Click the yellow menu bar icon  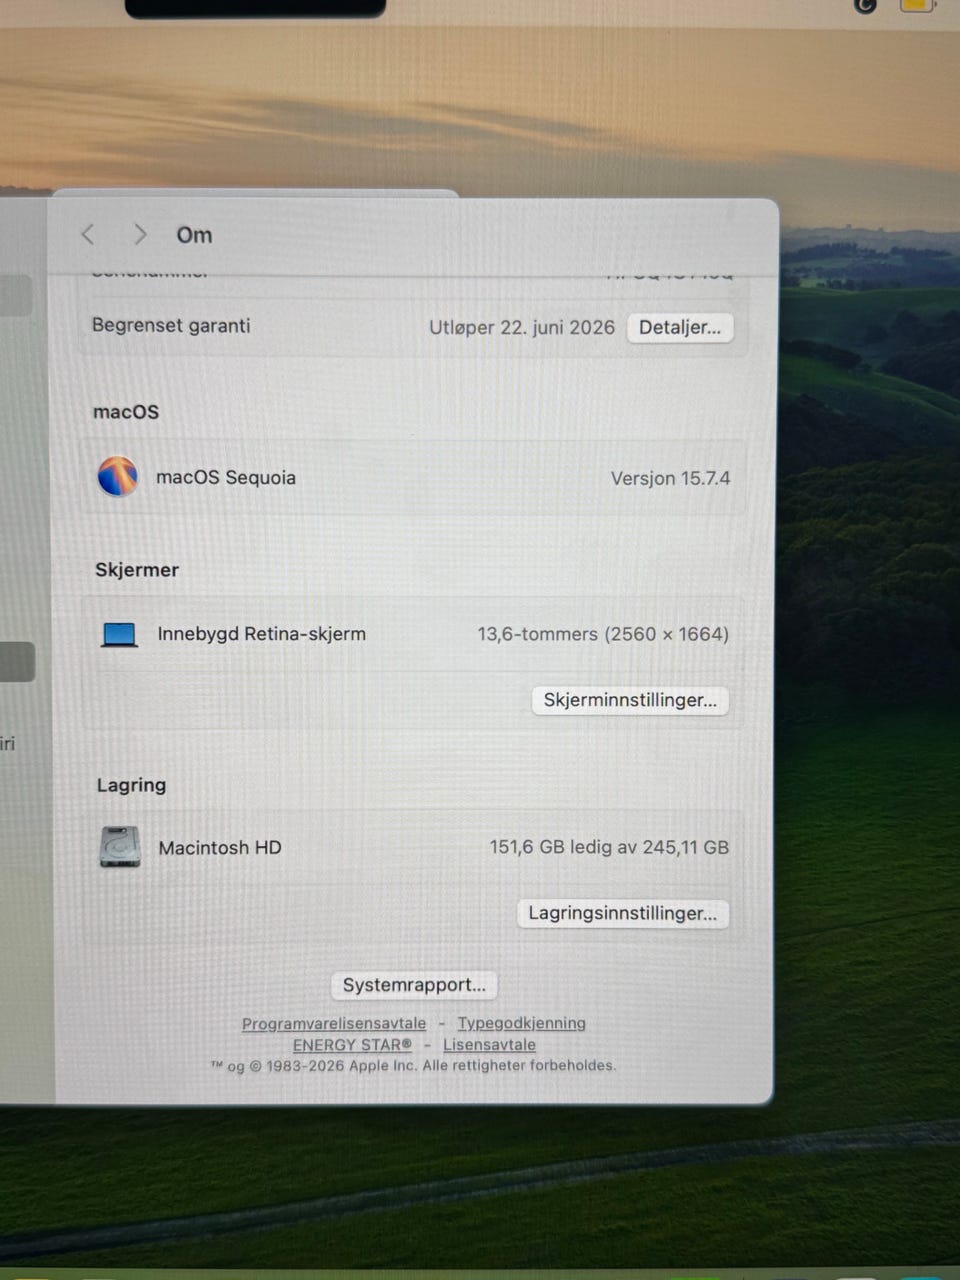pos(917,5)
